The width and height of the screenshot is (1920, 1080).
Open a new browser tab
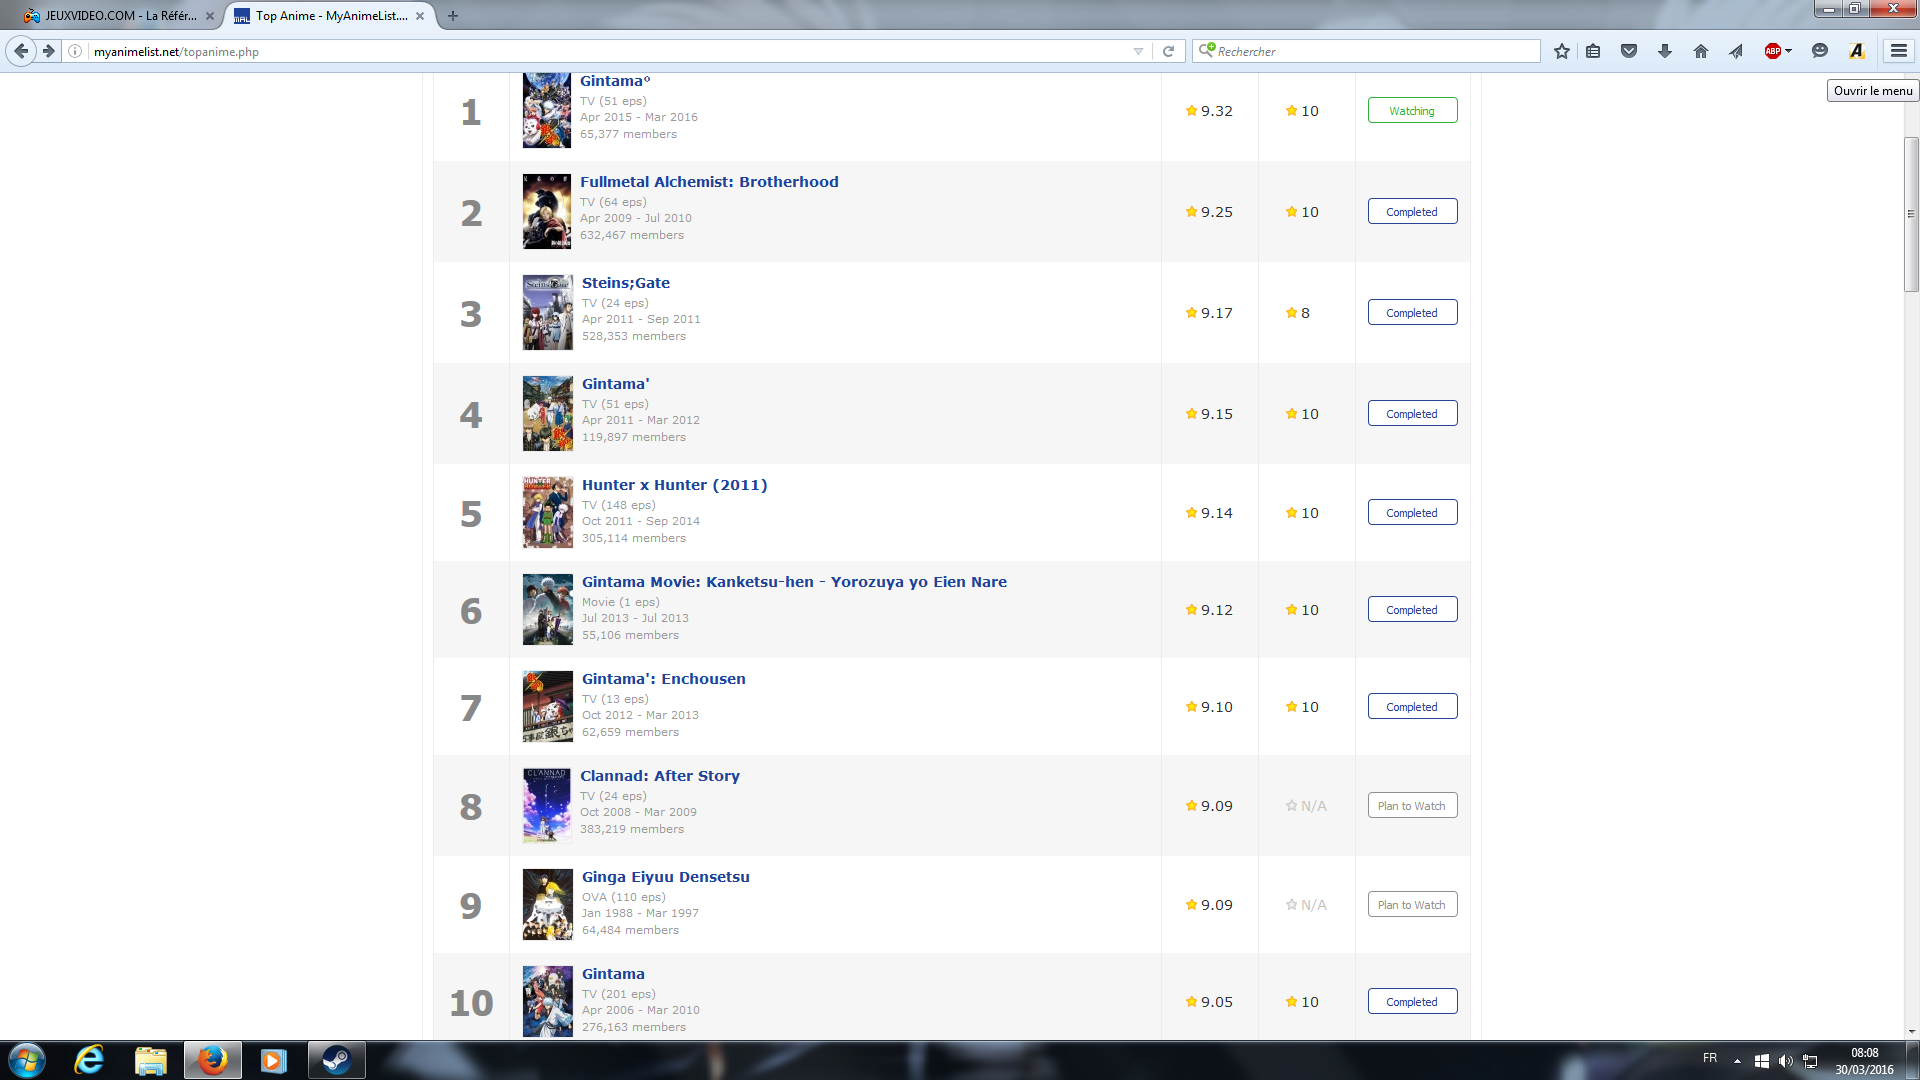coord(453,16)
